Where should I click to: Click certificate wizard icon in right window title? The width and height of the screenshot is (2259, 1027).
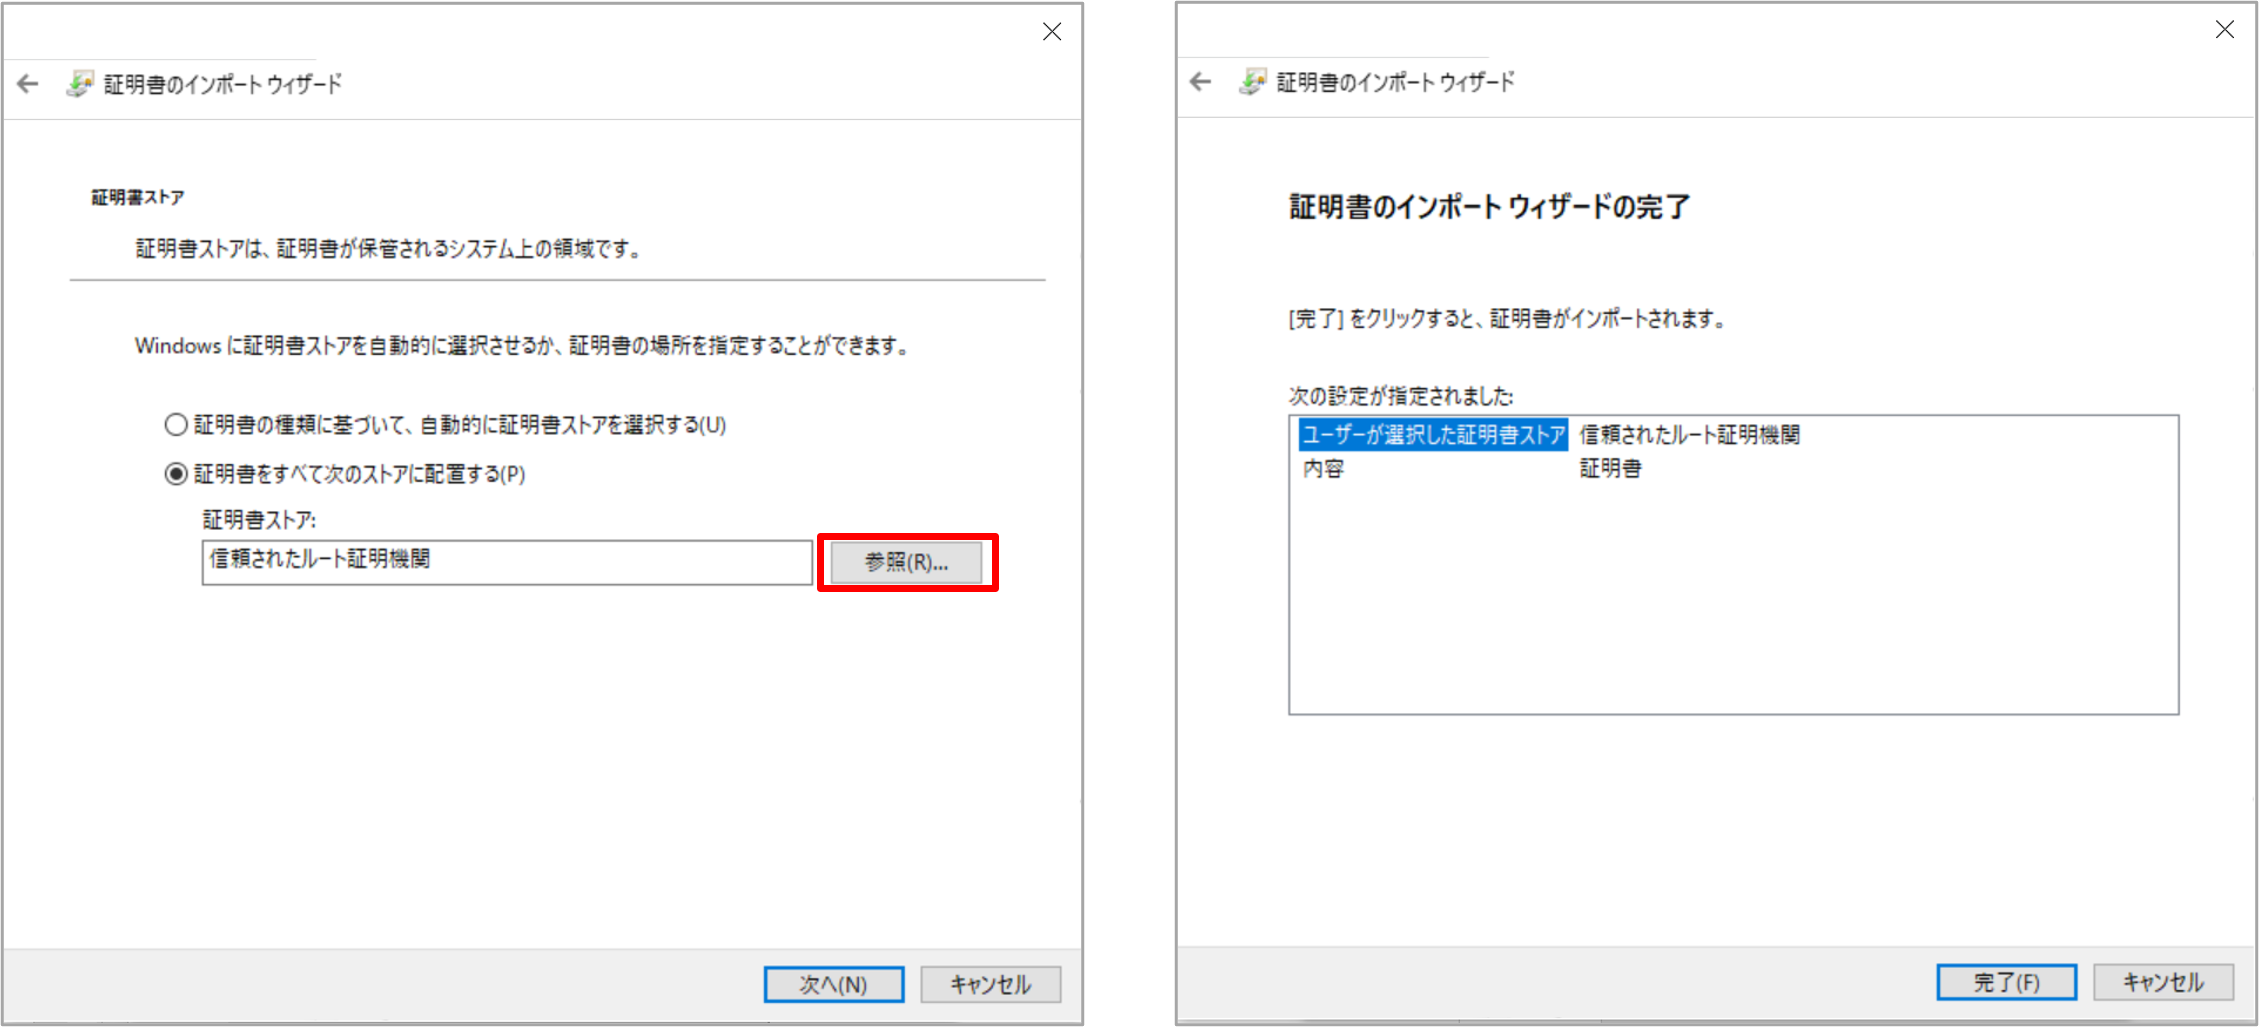pyautogui.click(x=1252, y=82)
